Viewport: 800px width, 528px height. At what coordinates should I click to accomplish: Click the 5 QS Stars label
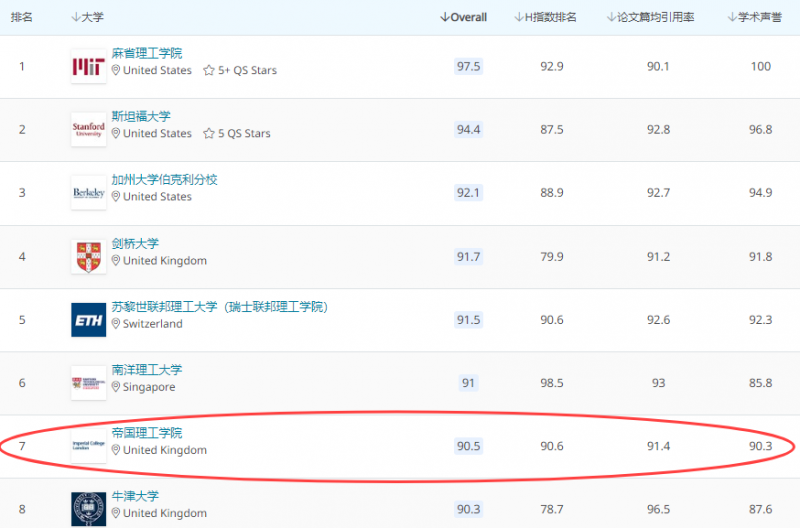244,134
